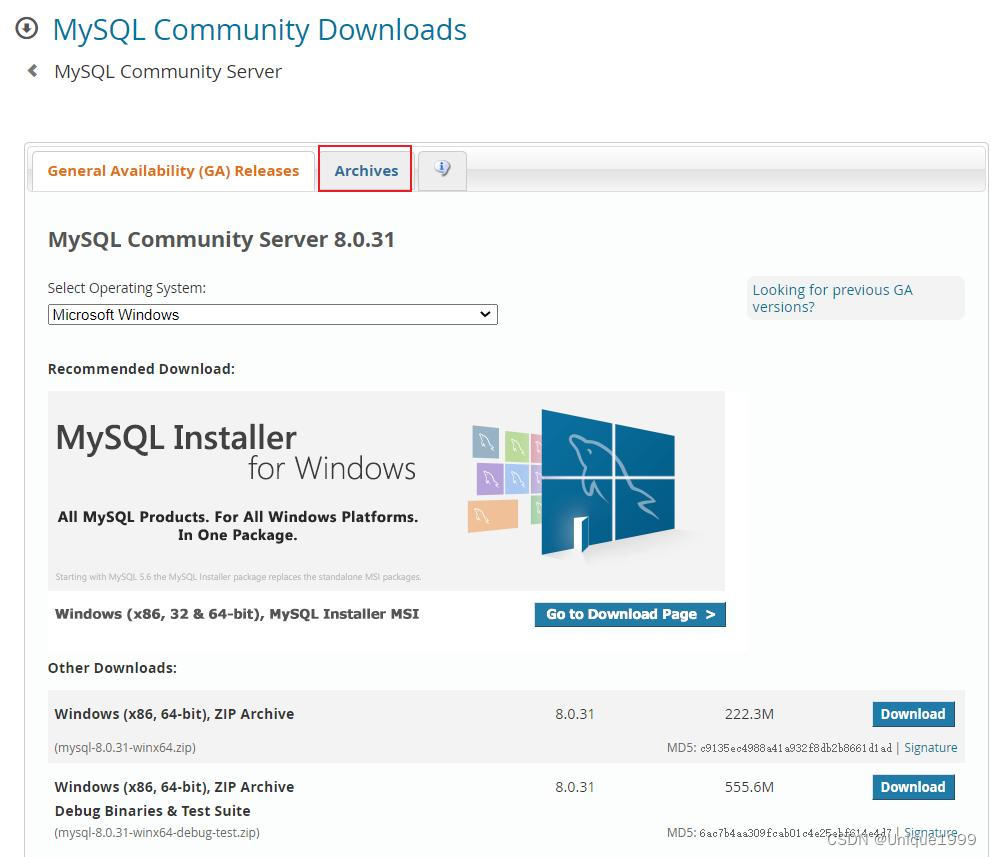
Task: Click the back arrow next to MySQL Community Server
Action: click(33, 71)
